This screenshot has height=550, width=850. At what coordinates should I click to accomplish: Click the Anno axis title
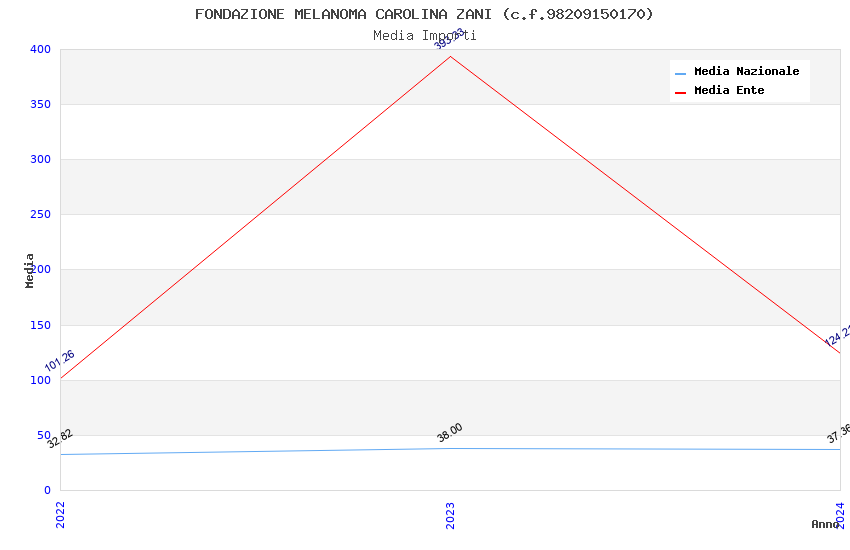click(825, 524)
